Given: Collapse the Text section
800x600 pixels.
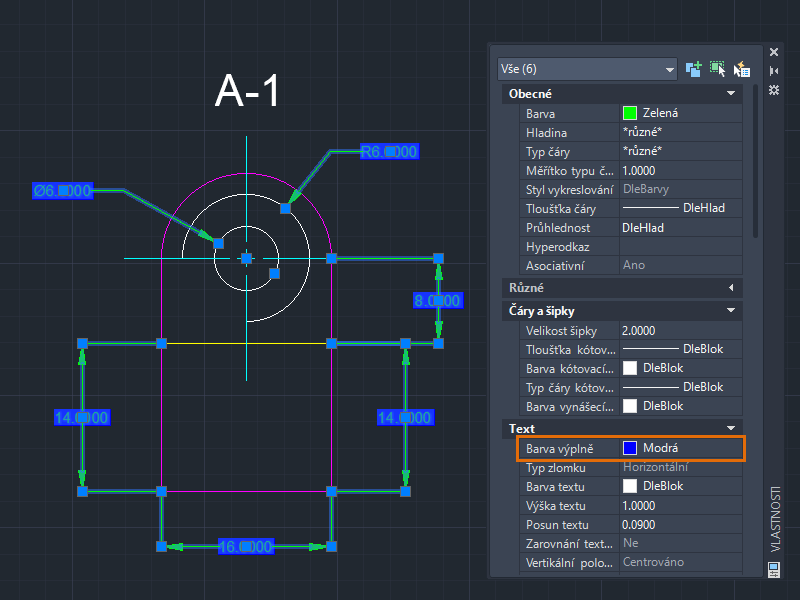Looking at the screenshot, I should click(x=731, y=428).
